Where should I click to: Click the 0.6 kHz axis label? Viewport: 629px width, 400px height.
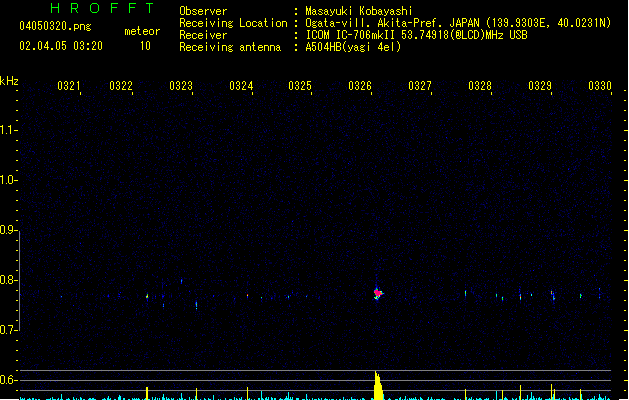click(x=8, y=380)
